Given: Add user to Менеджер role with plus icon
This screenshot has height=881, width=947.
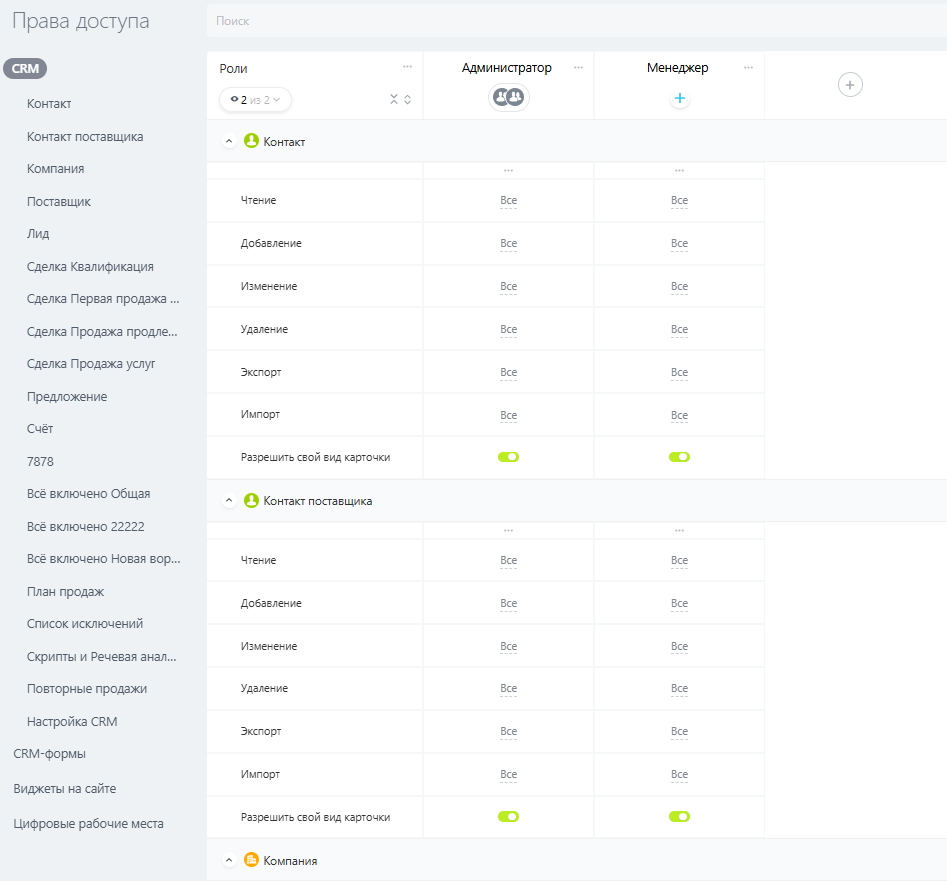Looking at the screenshot, I should (679, 98).
